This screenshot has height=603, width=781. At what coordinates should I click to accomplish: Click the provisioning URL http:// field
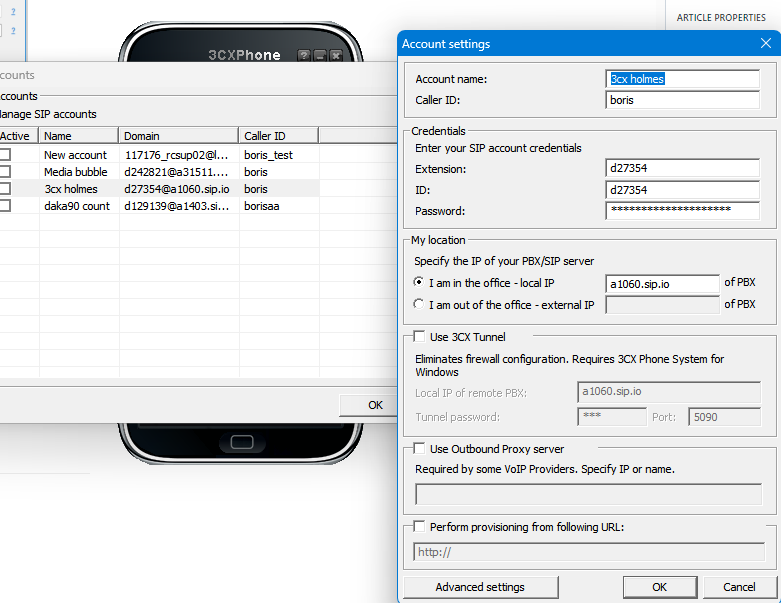coord(589,552)
